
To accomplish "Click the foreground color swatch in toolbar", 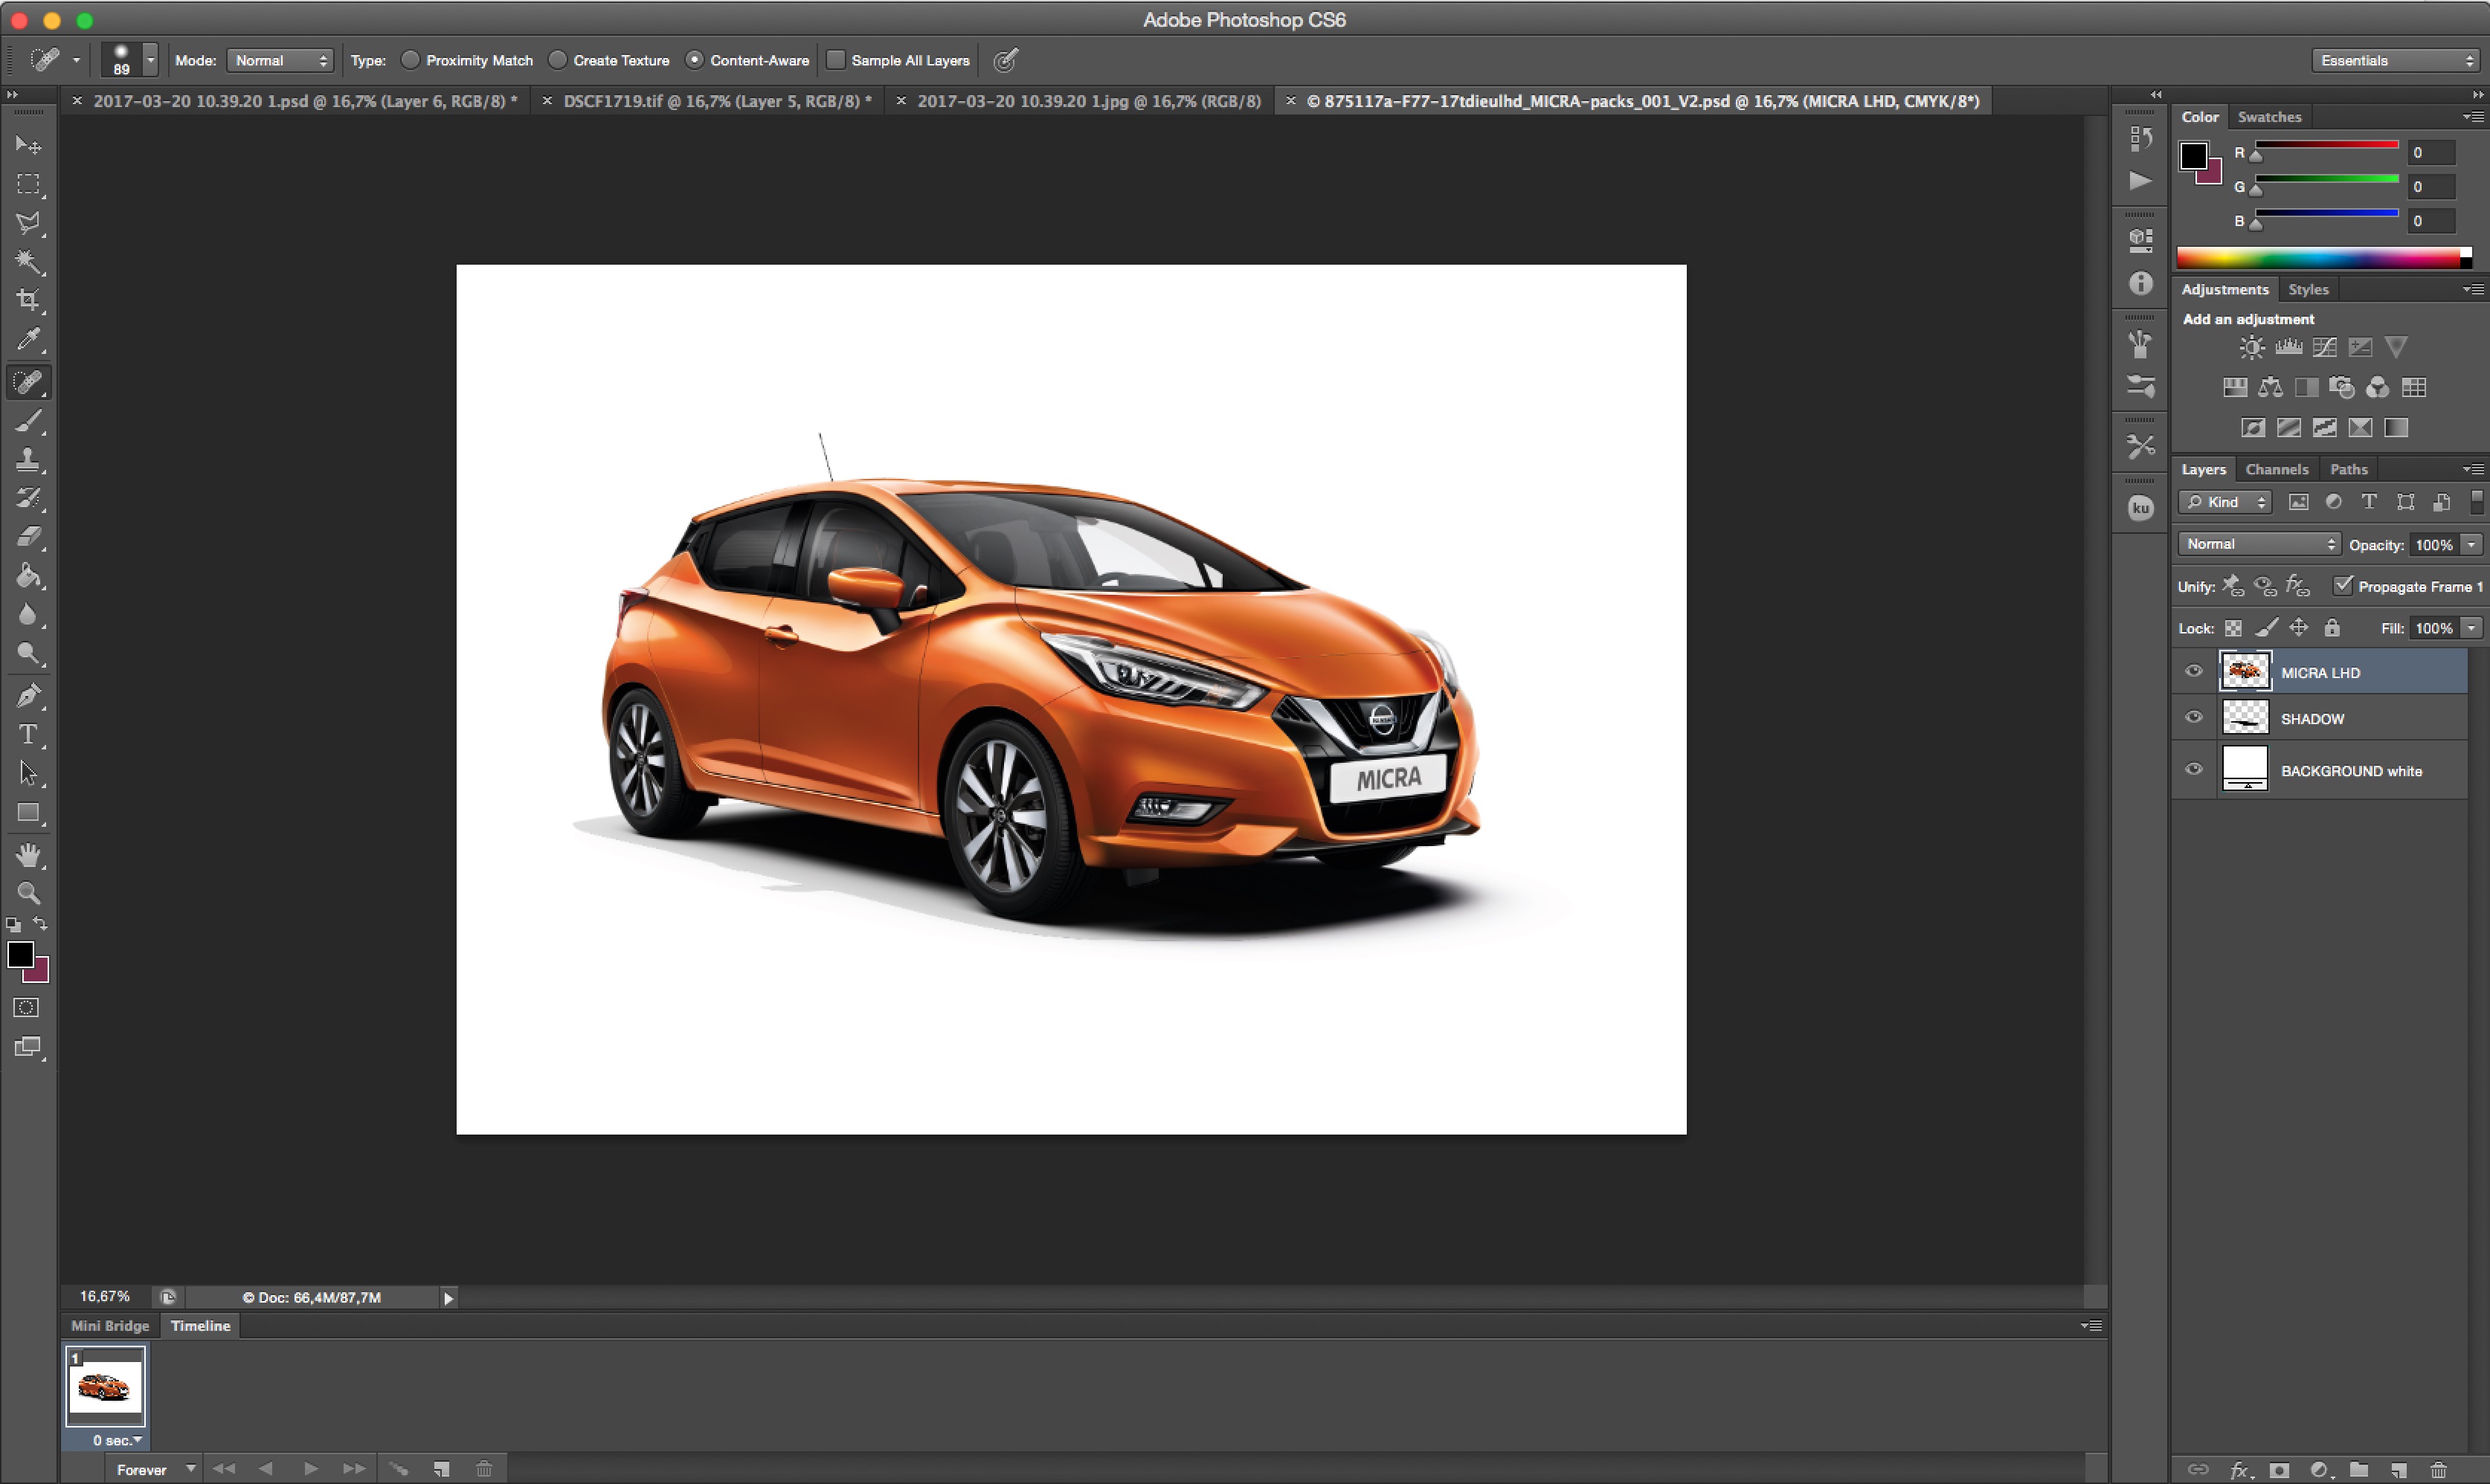I will pyautogui.click(x=20, y=955).
